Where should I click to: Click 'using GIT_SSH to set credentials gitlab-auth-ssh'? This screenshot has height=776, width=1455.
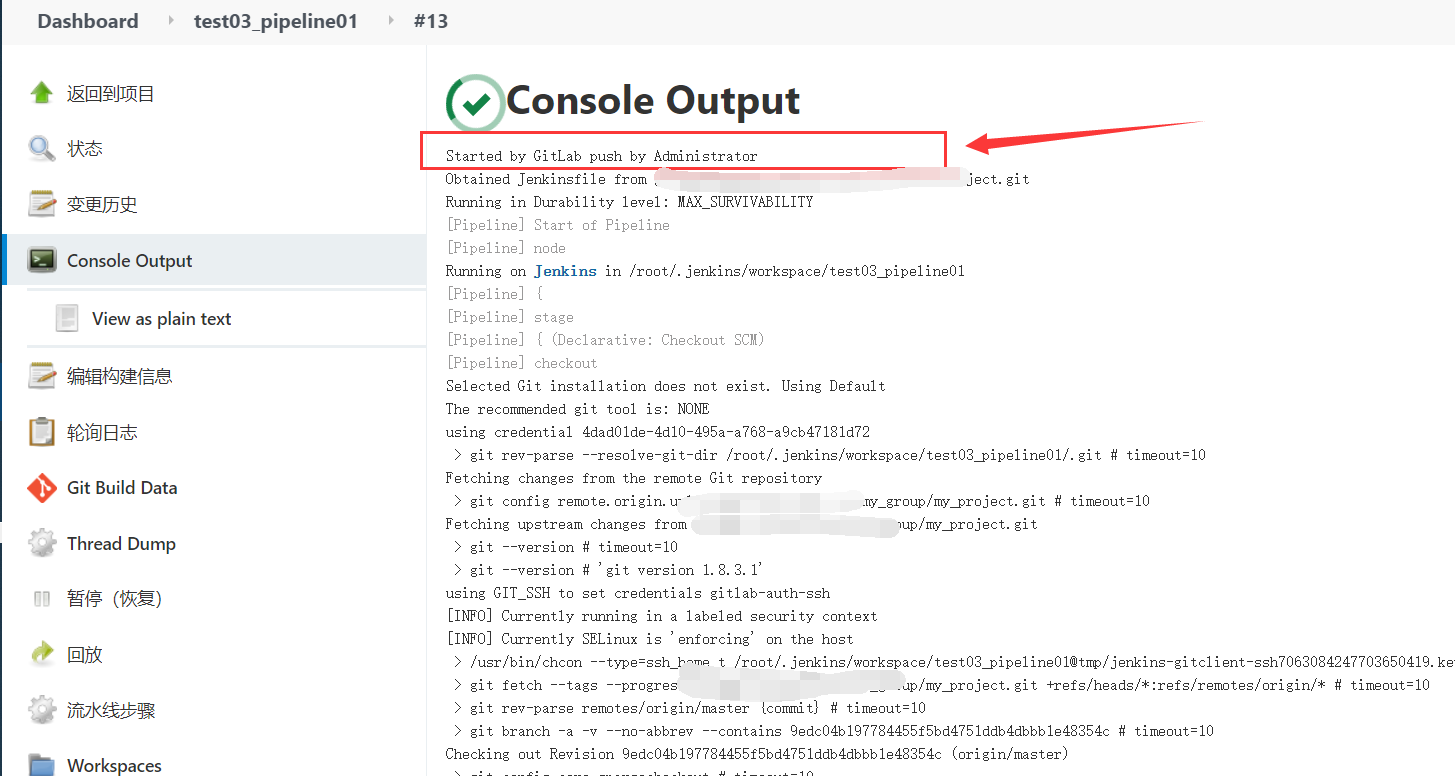coord(638,593)
